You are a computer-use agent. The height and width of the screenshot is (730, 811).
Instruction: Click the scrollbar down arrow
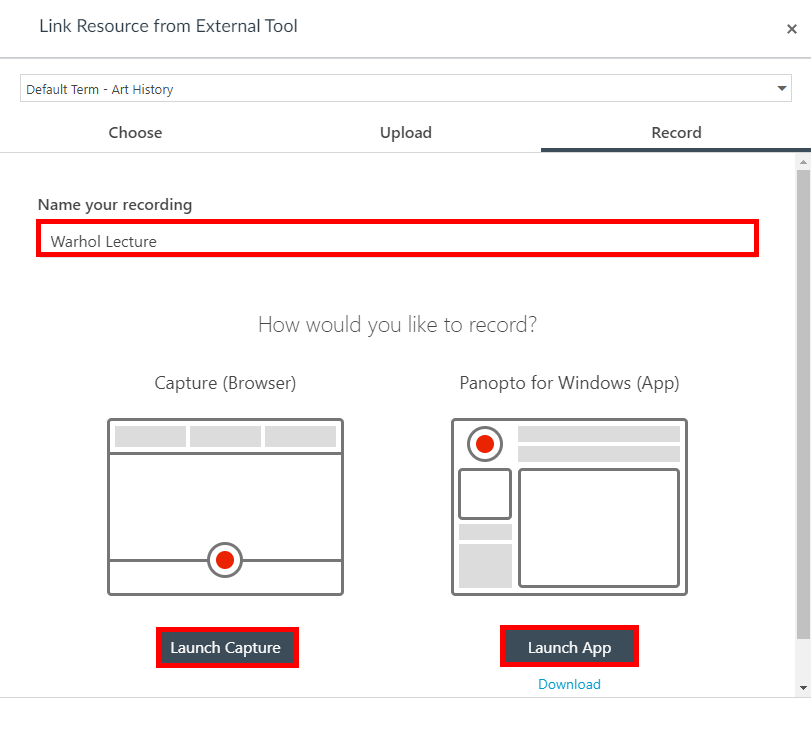pyautogui.click(x=803, y=688)
